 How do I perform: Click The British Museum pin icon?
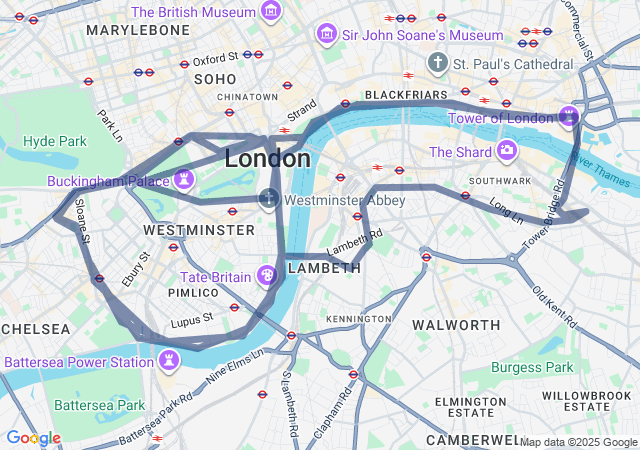(271, 11)
